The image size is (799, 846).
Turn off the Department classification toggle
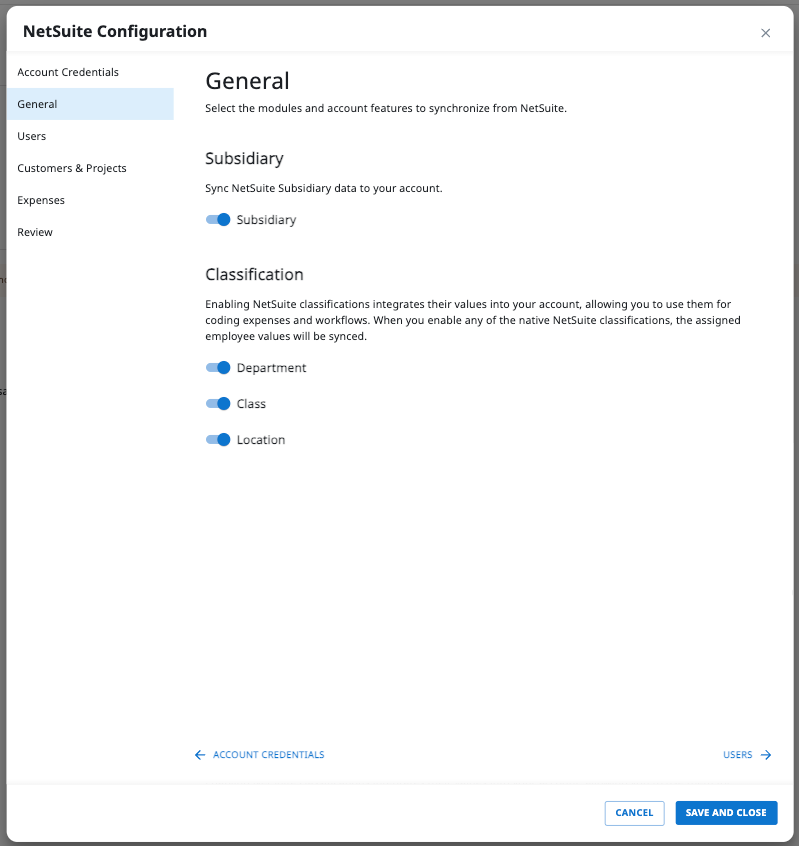[x=217, y=367]
